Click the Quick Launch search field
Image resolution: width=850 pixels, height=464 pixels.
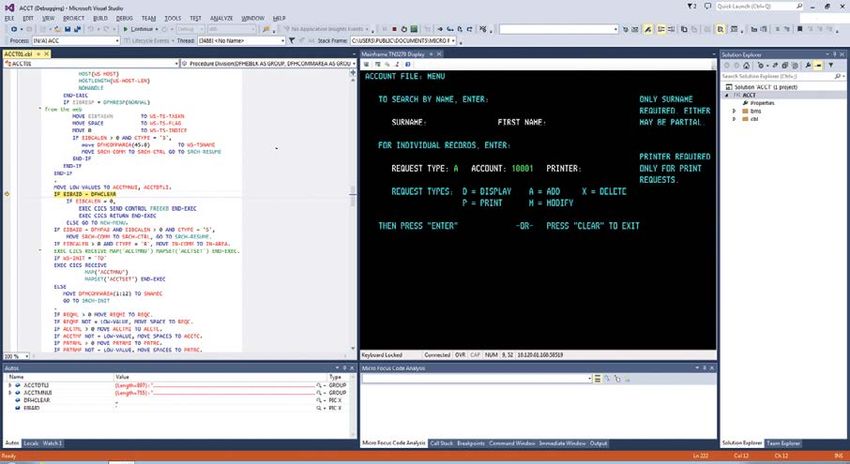click(x=759, y=7)
